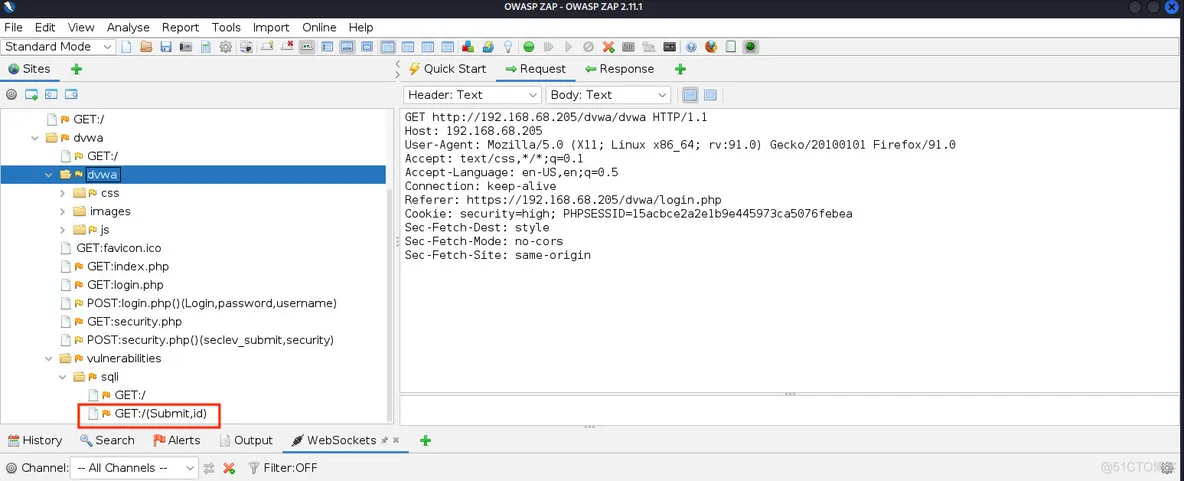1184x481 pixels.
Task: Expand the images folder node
Action: tap(63, 211)
